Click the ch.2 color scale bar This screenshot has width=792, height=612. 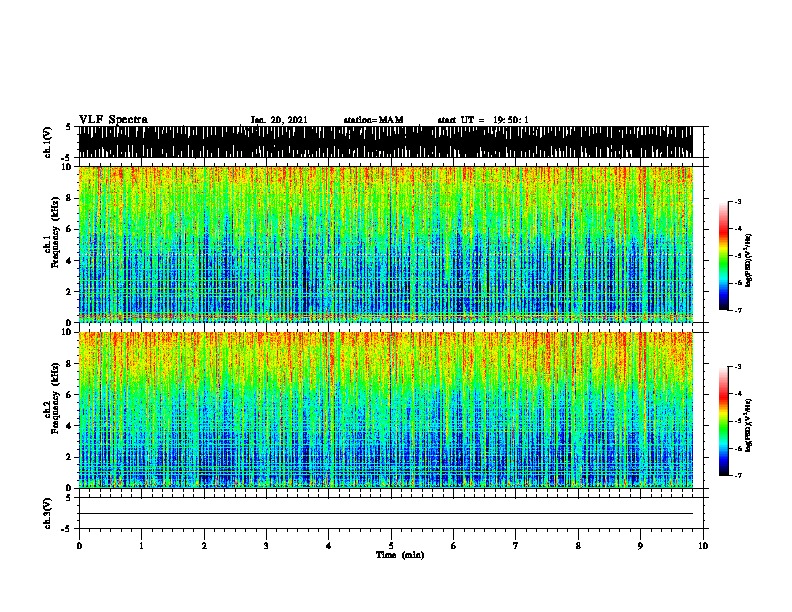(724, 421)
